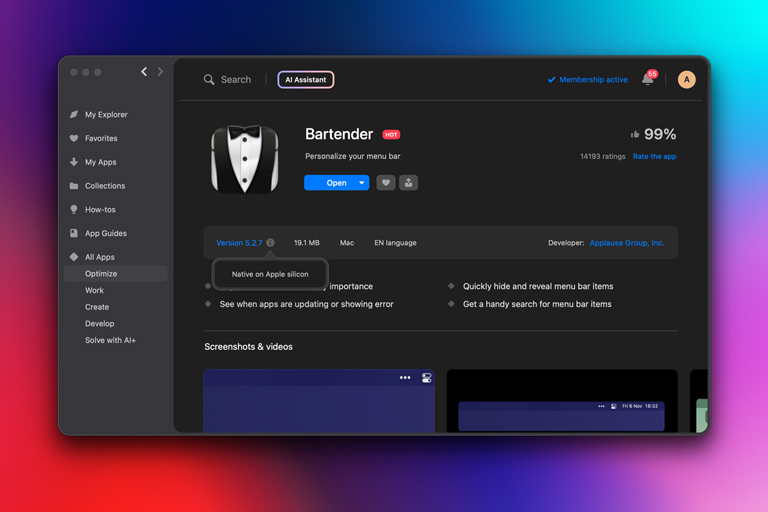Select the Develop subcategory
This screenshot has width=768, height=512.
(x=99, y=323)
